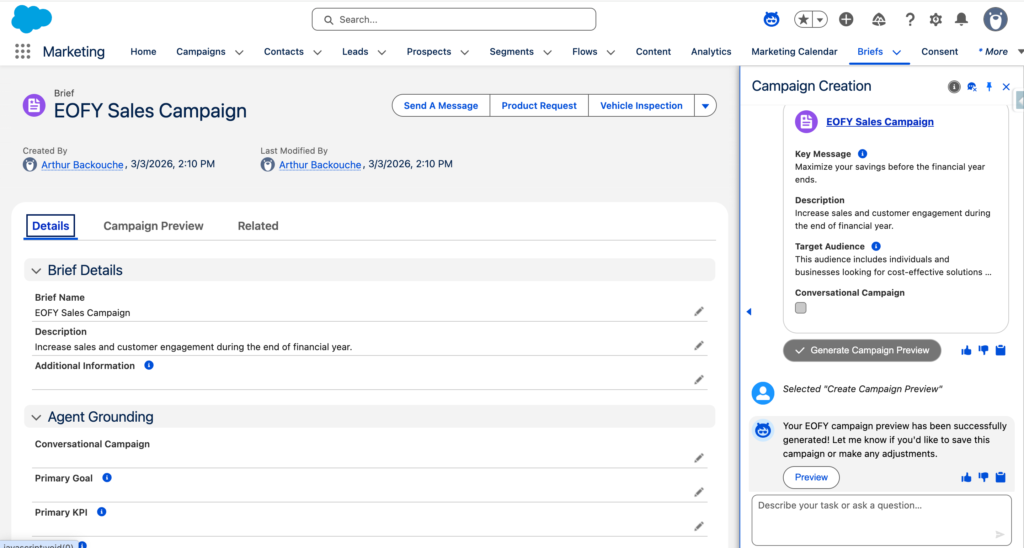Tick the Conversational Campaign checkbox in the chat card
The height and width of the screenshot is (548, 1024).
[801, 308]
